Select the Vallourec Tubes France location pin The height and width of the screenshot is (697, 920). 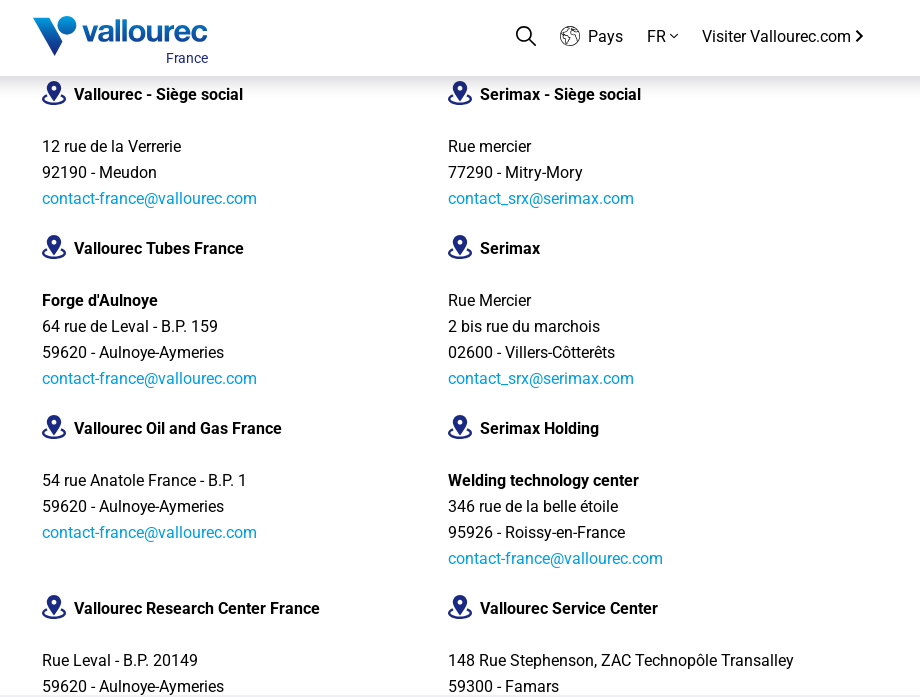pyautogui.click(x=54, y=248)
